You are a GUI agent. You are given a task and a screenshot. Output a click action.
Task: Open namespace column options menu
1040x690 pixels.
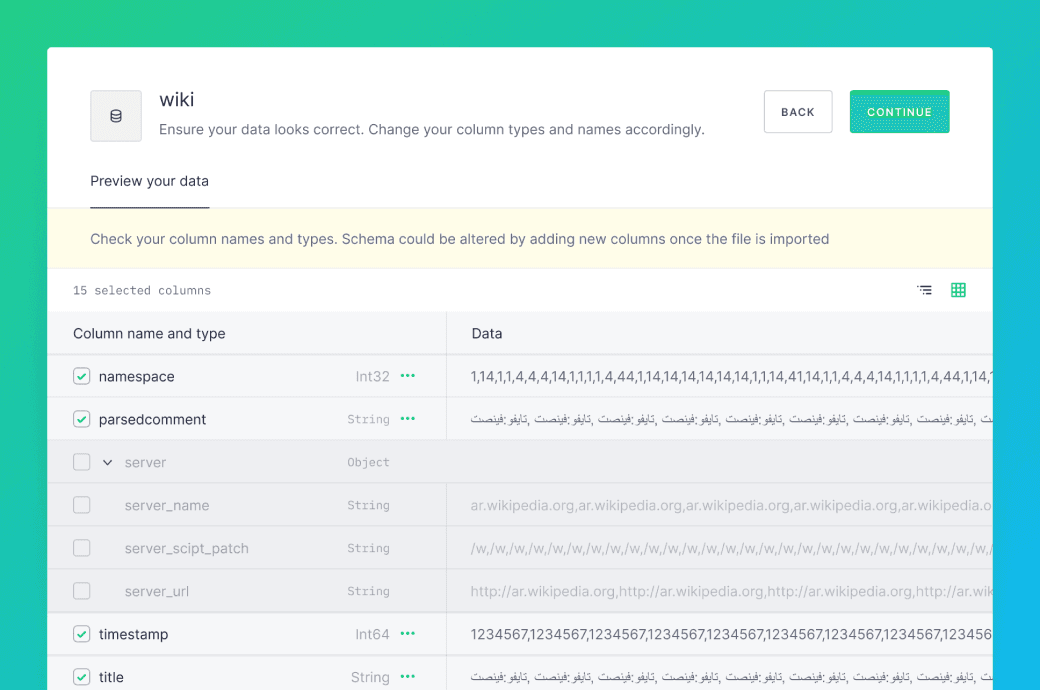pos(408,376)
